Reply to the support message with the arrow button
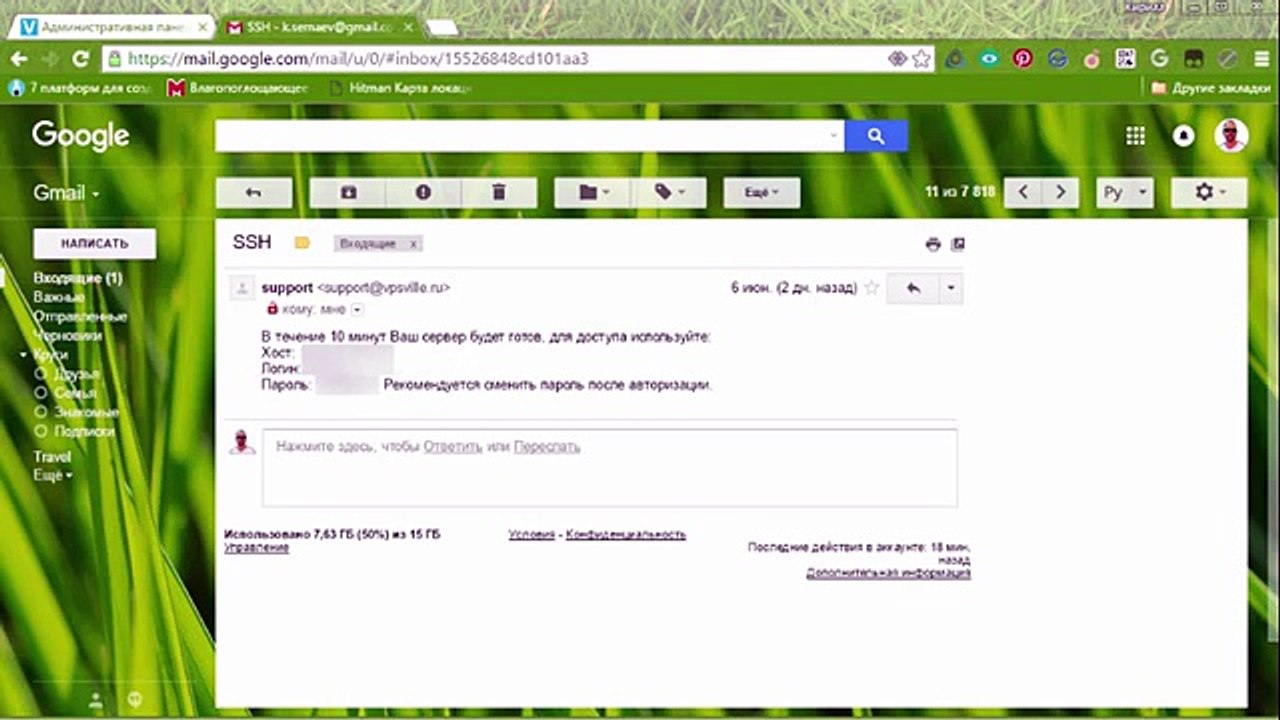The height and width of the screenshot is (720, 1280). coord(913,288)
